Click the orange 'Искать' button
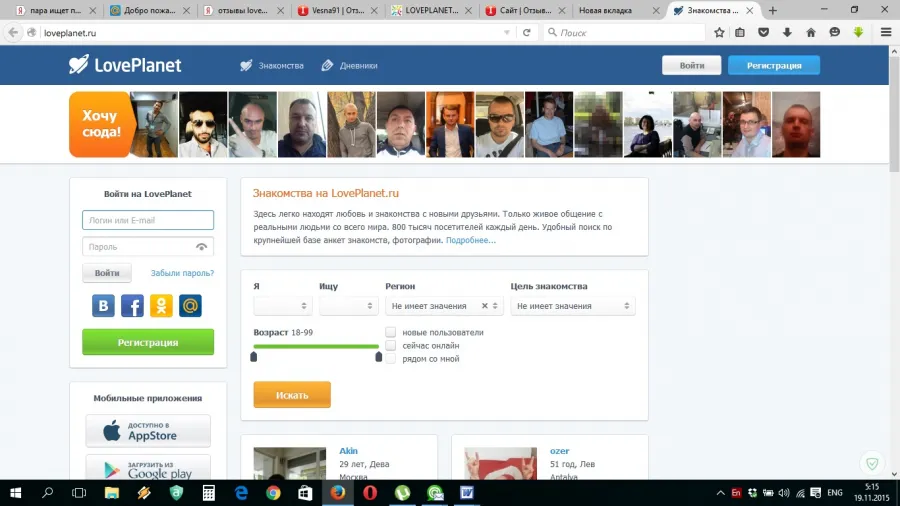Viewport: 900px width, 506px height. [292, 395]
